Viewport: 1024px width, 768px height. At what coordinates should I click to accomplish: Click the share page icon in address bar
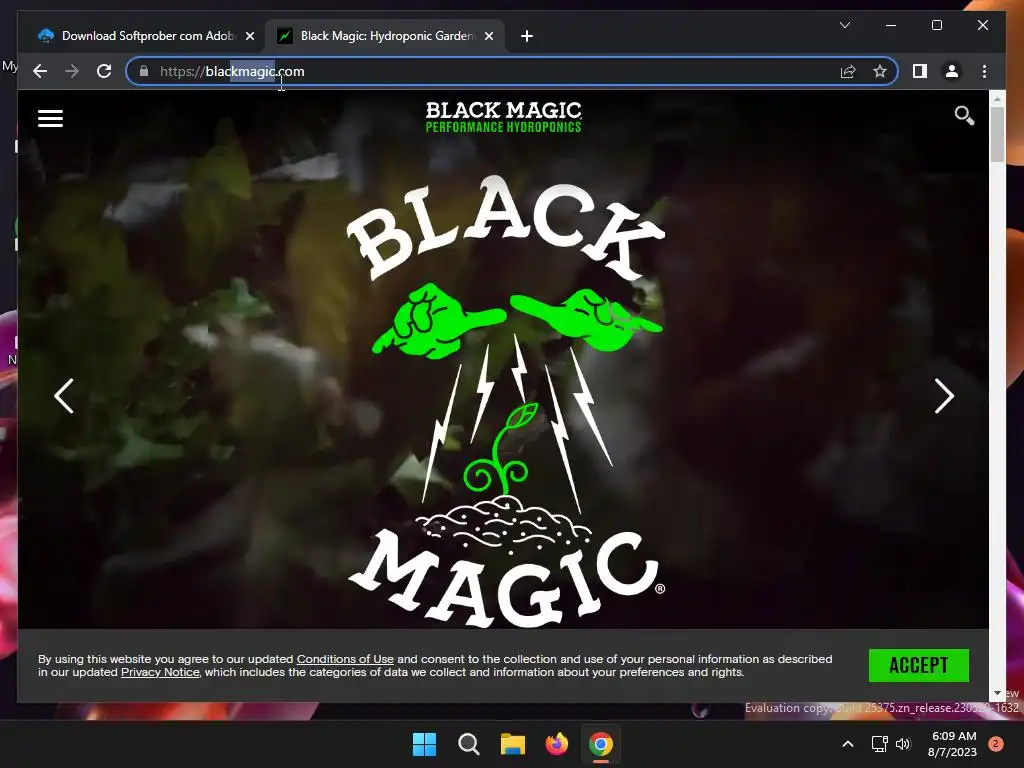click(x=848, y=71)
